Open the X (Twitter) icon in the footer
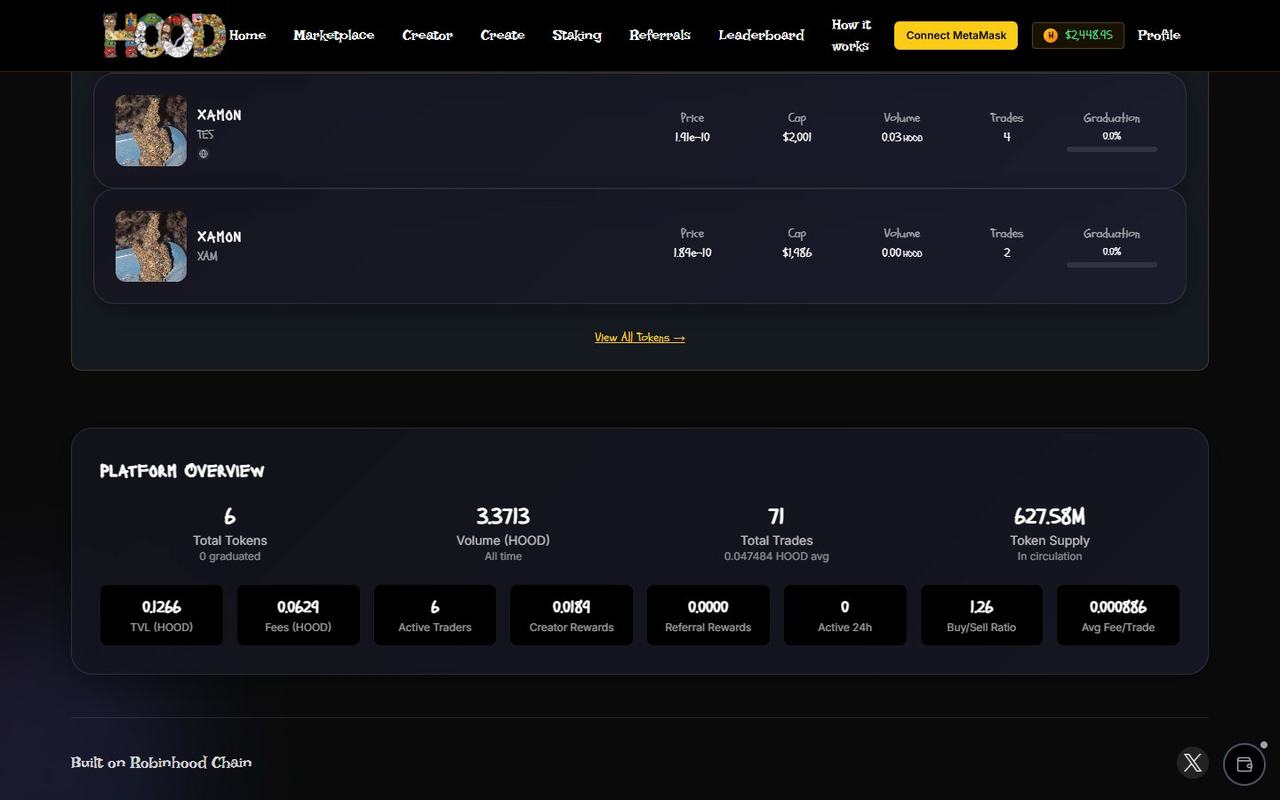Screen dimensions: 1280x800 (x=1192, y=763)
